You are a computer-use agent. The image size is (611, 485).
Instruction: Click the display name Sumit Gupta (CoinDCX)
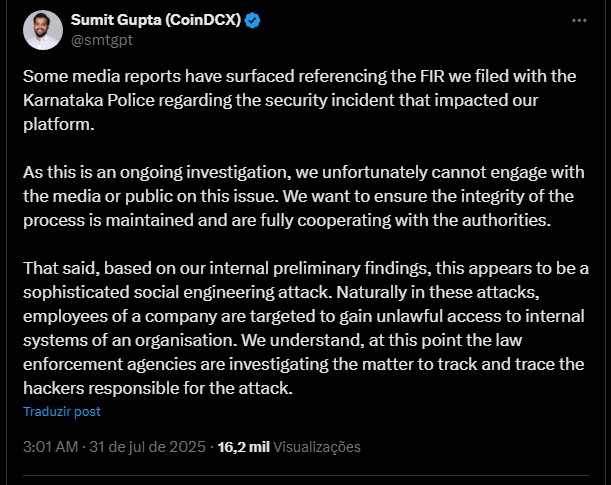(x=156, y=19)
